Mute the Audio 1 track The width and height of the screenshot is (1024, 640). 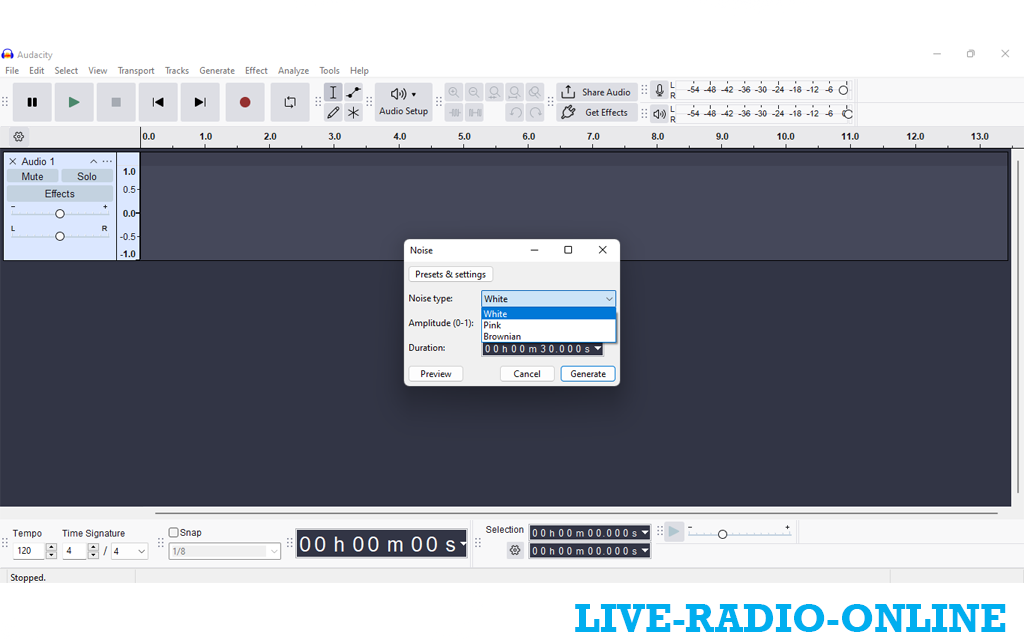point(32,176)
